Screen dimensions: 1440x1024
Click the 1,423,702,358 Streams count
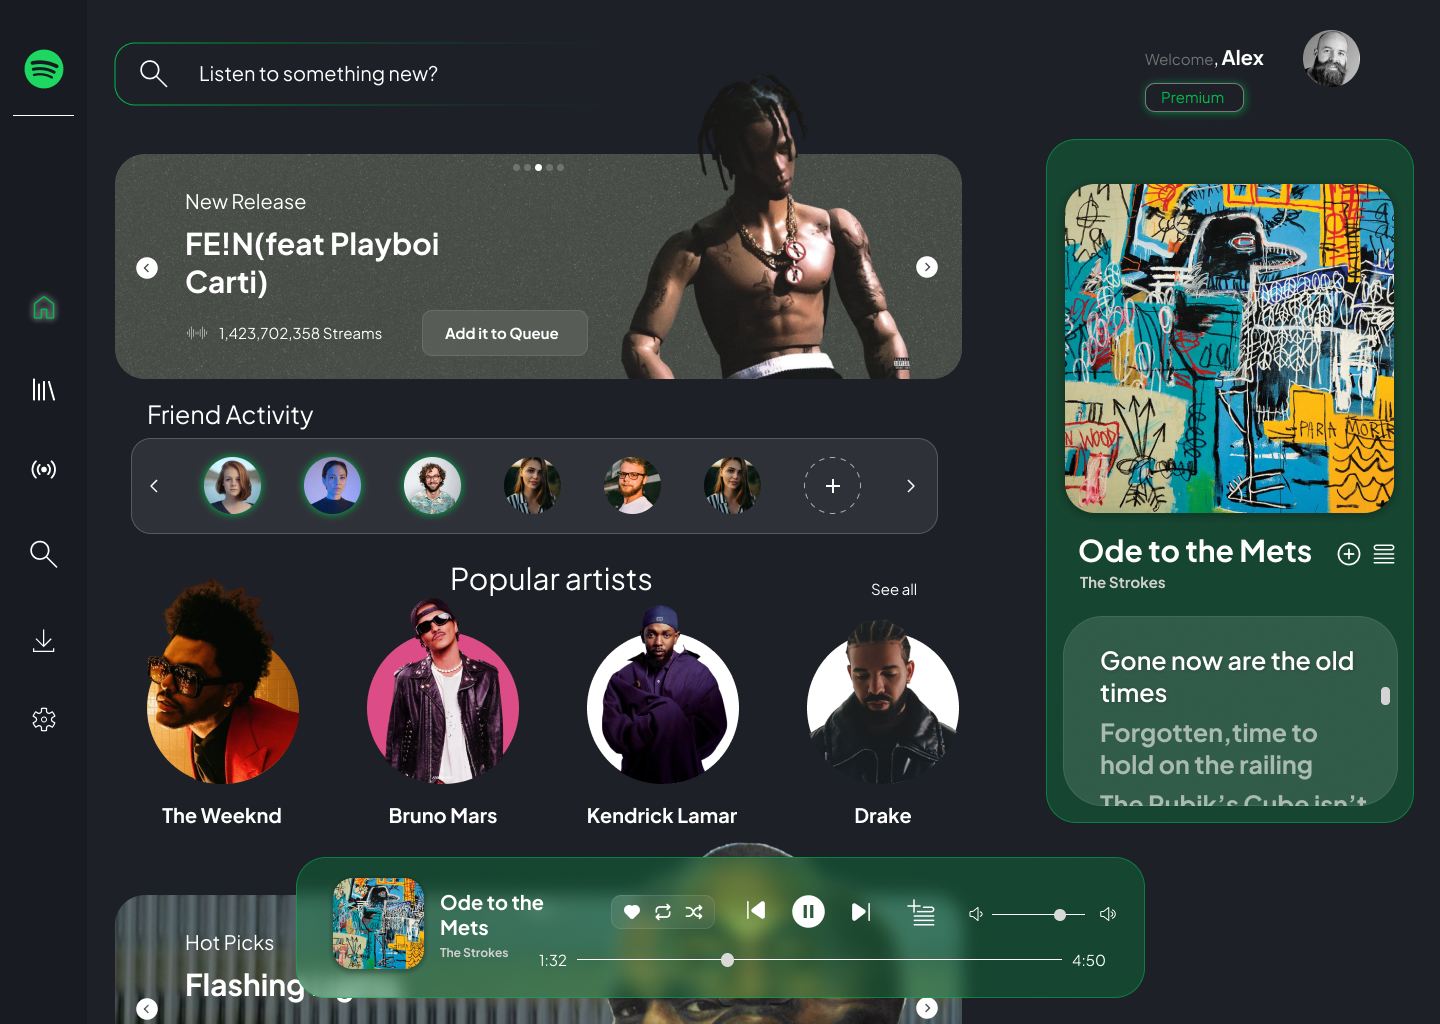tap(300, 334)
